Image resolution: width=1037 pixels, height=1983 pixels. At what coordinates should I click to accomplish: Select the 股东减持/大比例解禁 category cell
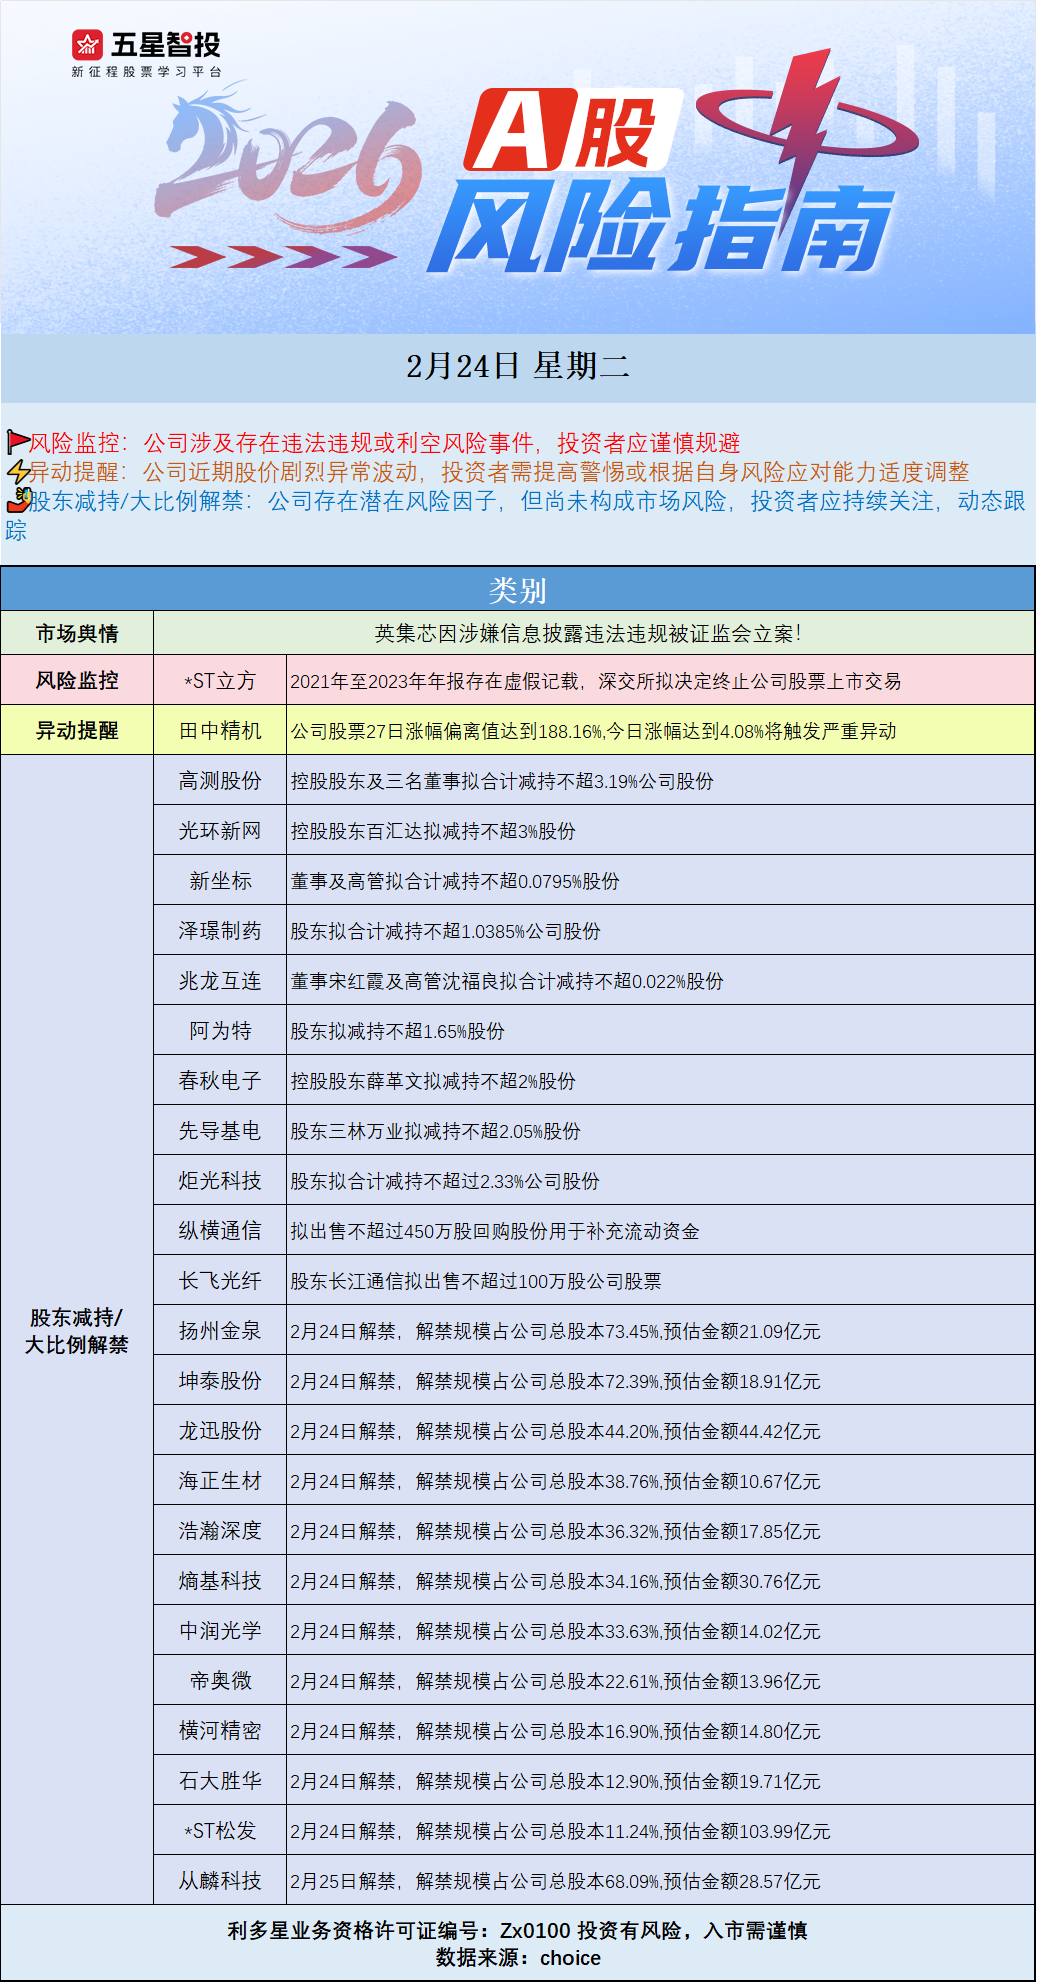77,1330
